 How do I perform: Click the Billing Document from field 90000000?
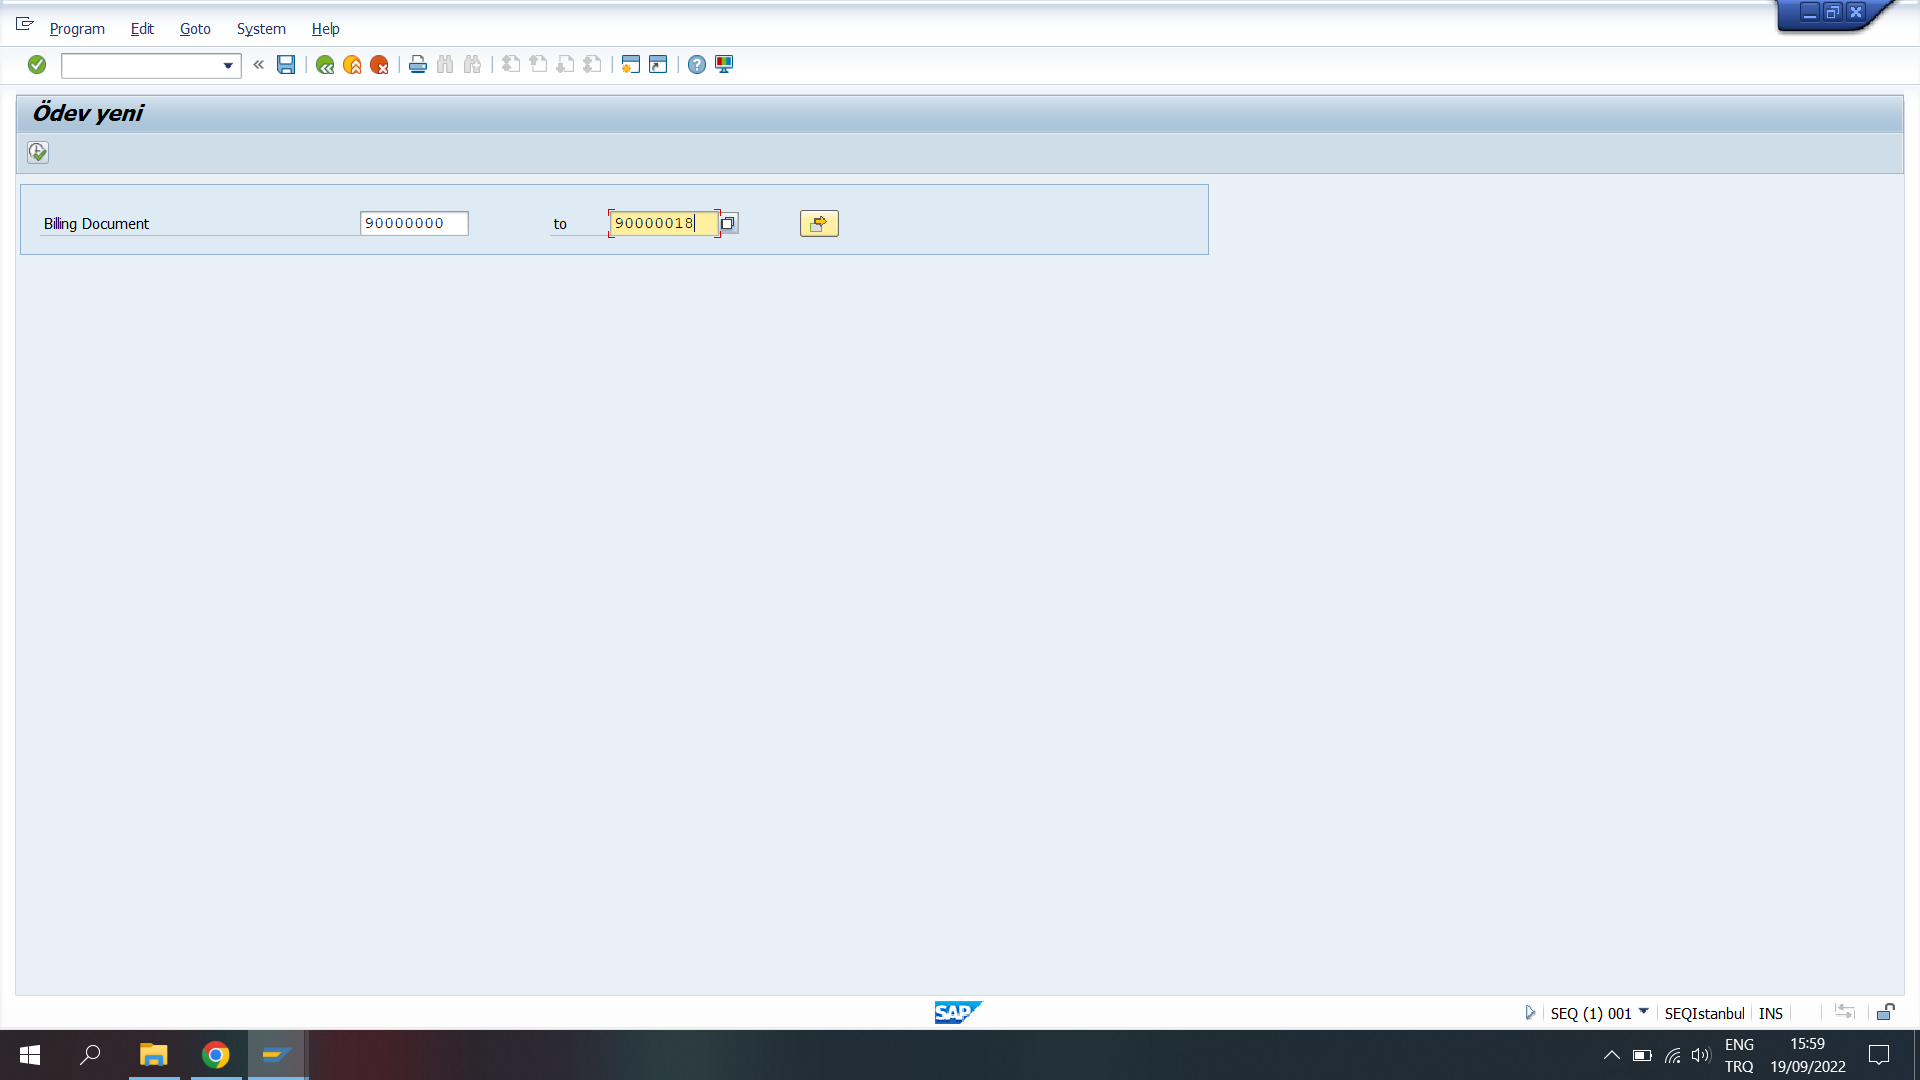[x=413, y=223]
